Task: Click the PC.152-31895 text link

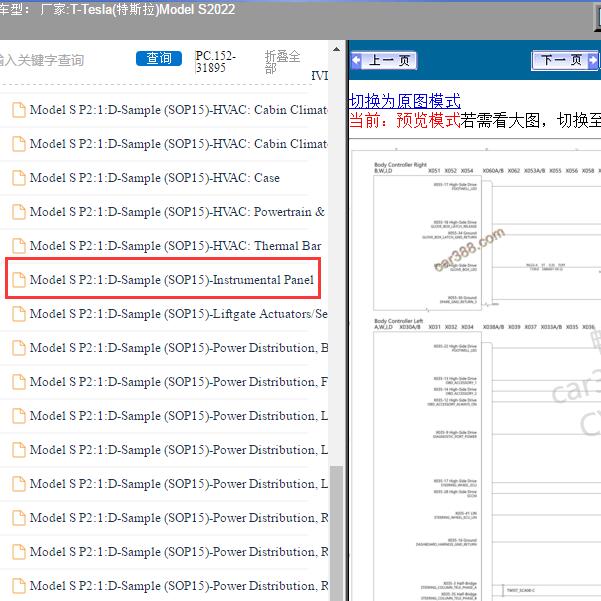Action: [x=215, y=61]
